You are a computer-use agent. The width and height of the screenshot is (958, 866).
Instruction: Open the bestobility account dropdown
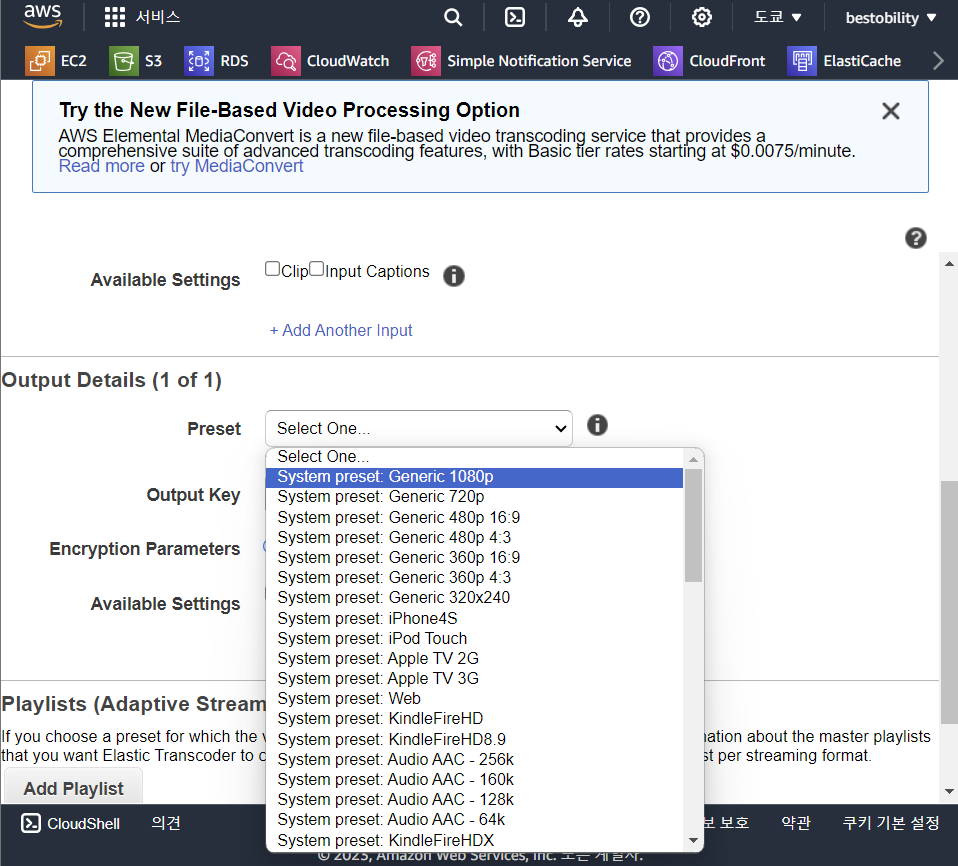[891, 18]
